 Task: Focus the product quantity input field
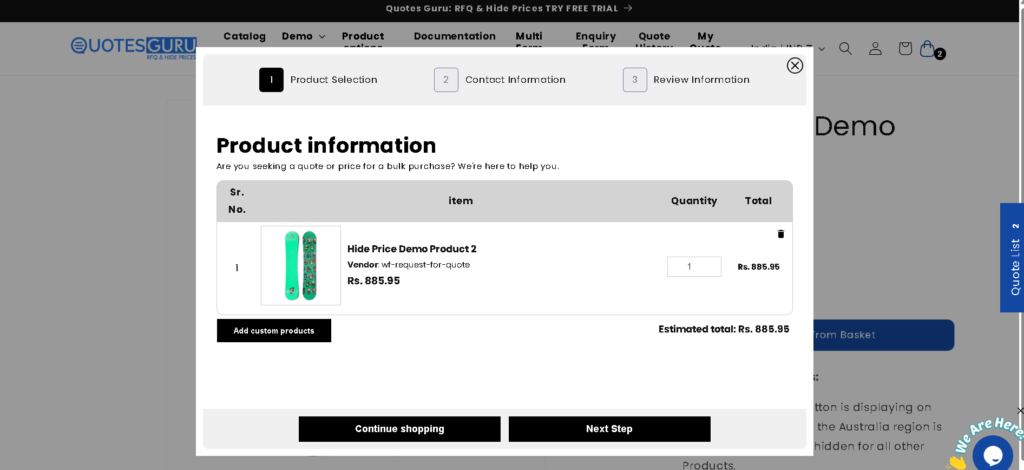point(694,267)
